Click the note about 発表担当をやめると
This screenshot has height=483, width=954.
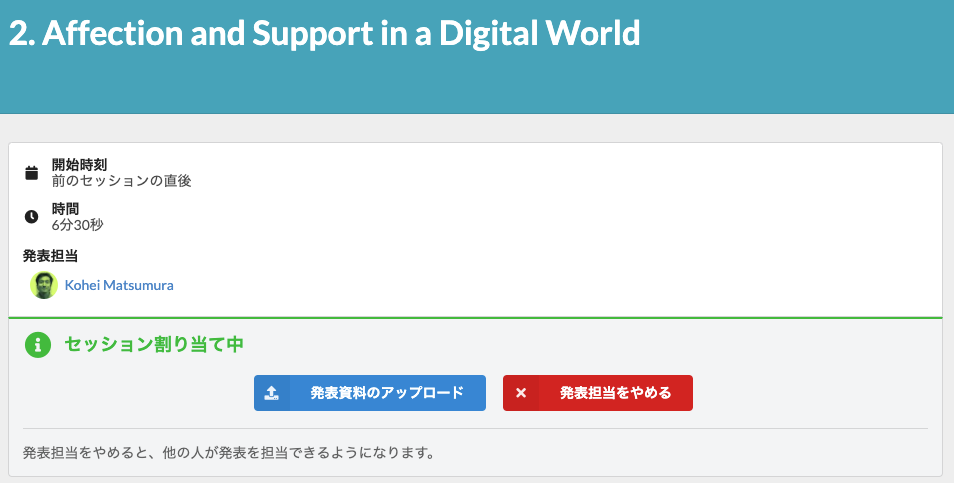[228, 453]
